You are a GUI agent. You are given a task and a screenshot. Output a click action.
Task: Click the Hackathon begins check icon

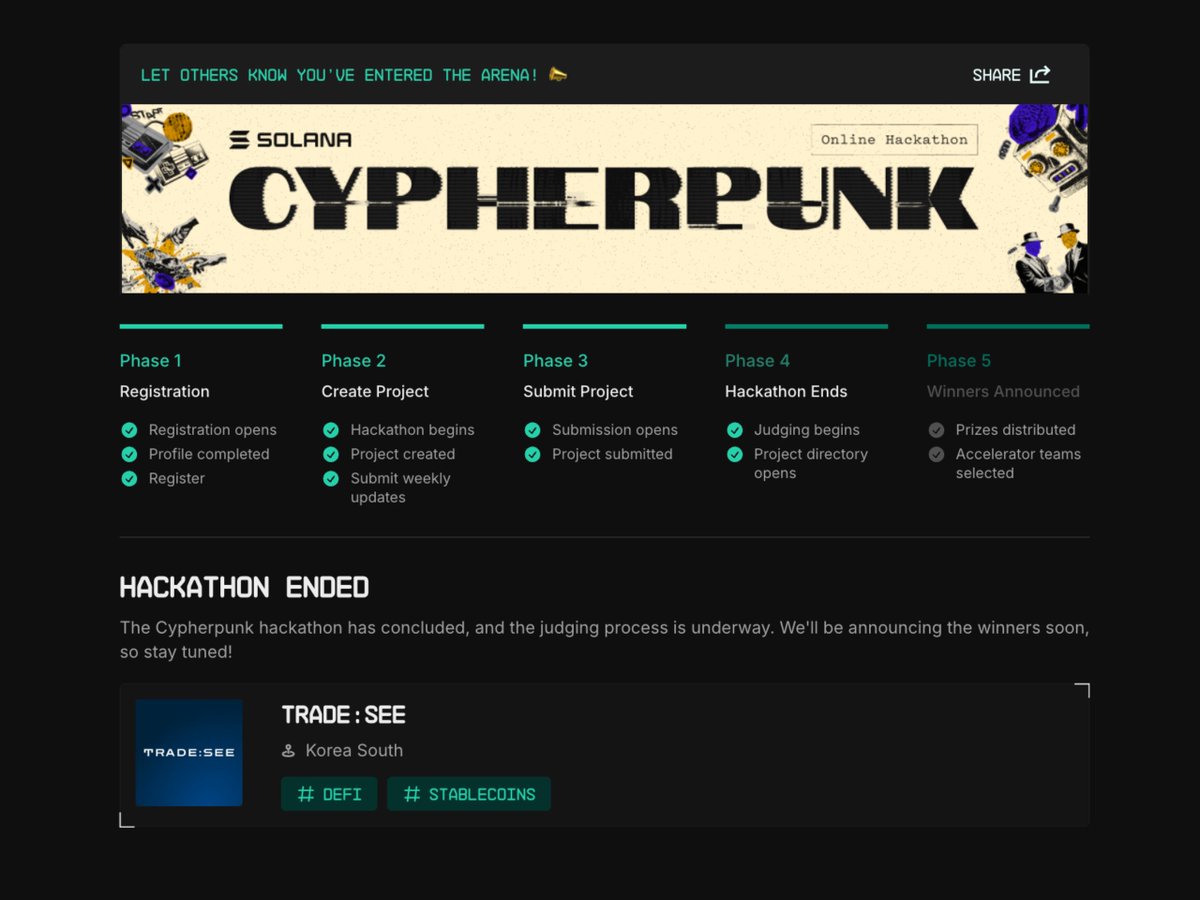coord(331,430)
